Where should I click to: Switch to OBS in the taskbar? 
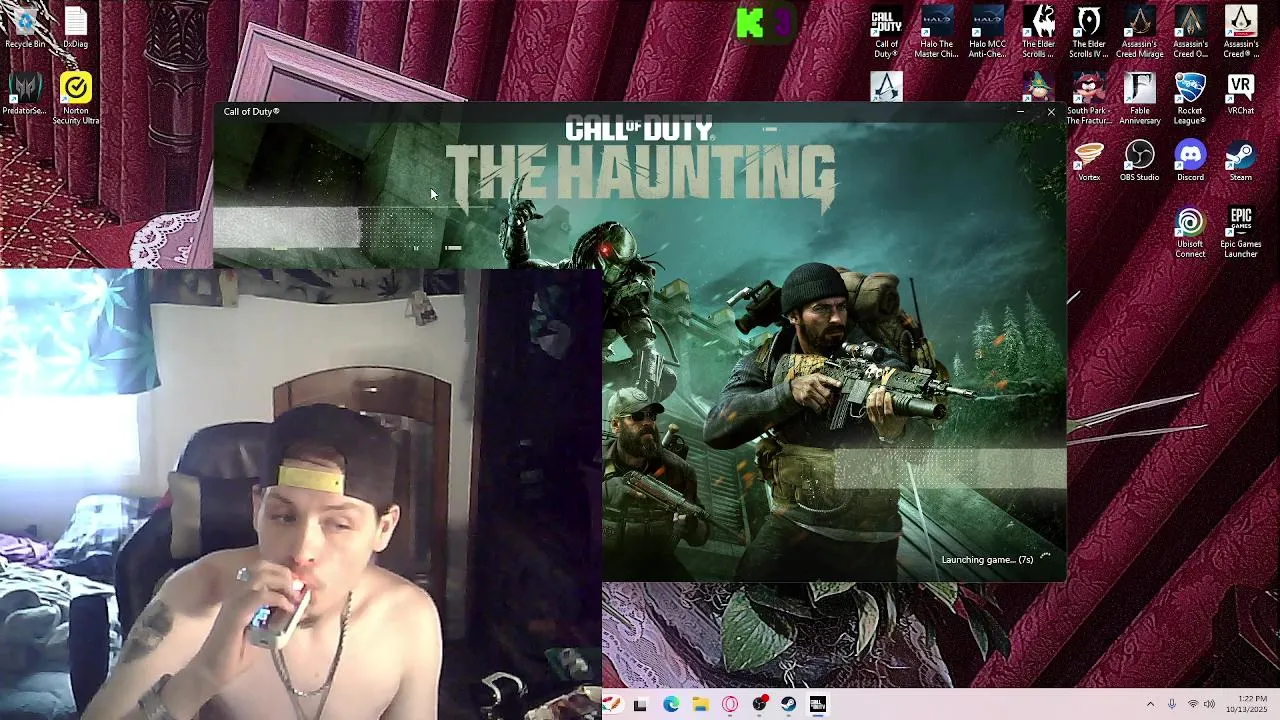(760, 704)
